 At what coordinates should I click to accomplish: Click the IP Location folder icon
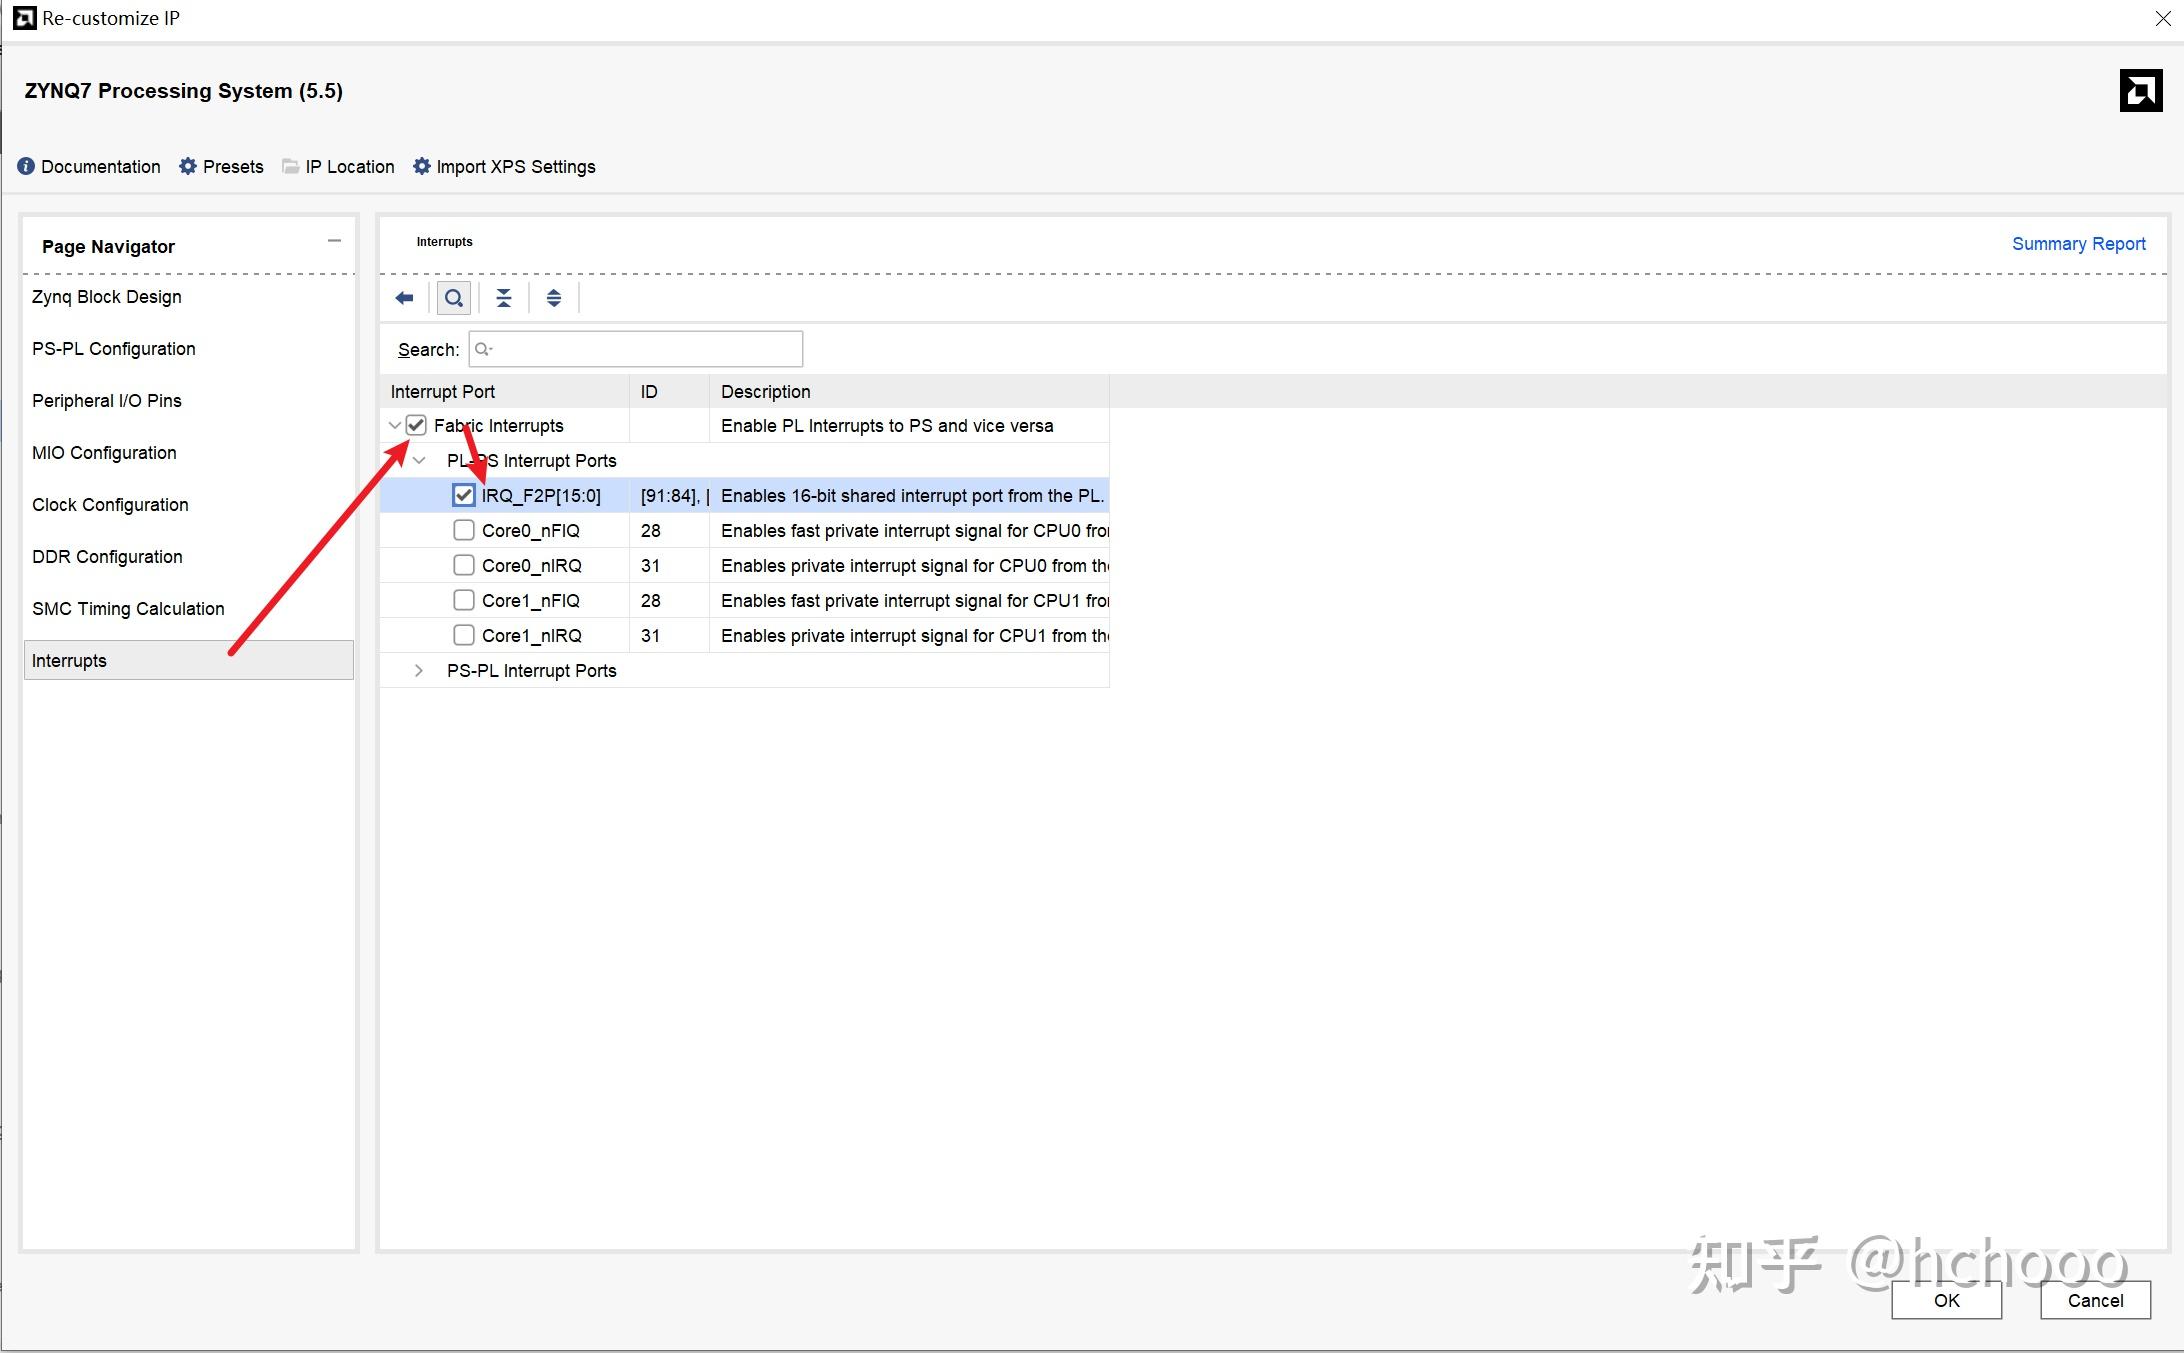[x=291, y=166]
